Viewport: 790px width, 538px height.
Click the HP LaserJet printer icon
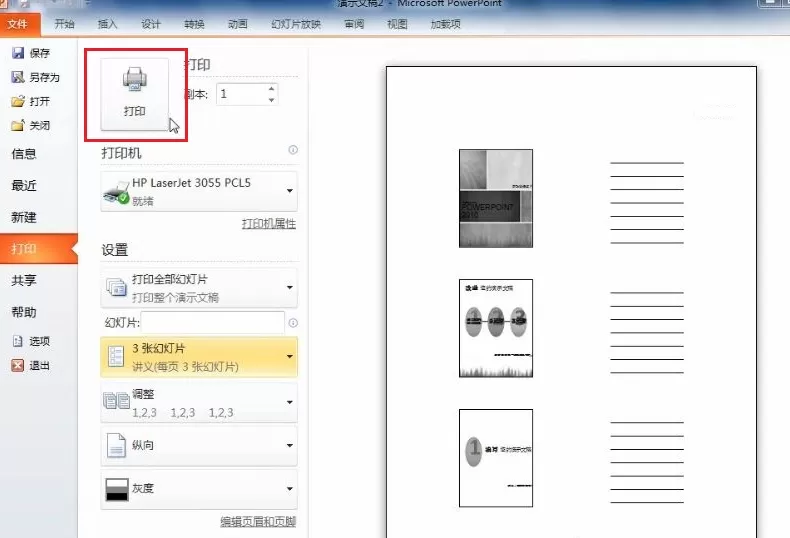coord(116,192)
